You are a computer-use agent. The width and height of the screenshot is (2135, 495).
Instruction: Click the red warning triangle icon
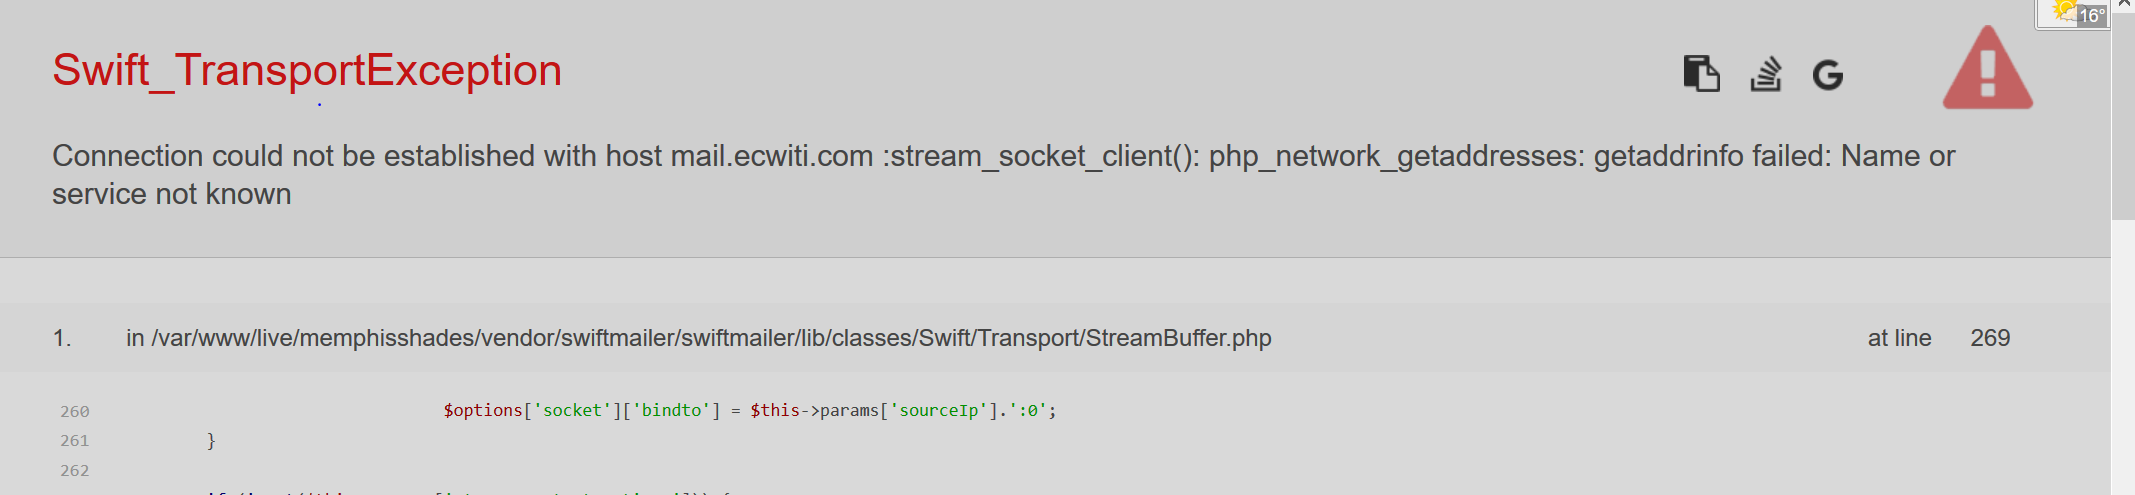[x=1987, y=68]
